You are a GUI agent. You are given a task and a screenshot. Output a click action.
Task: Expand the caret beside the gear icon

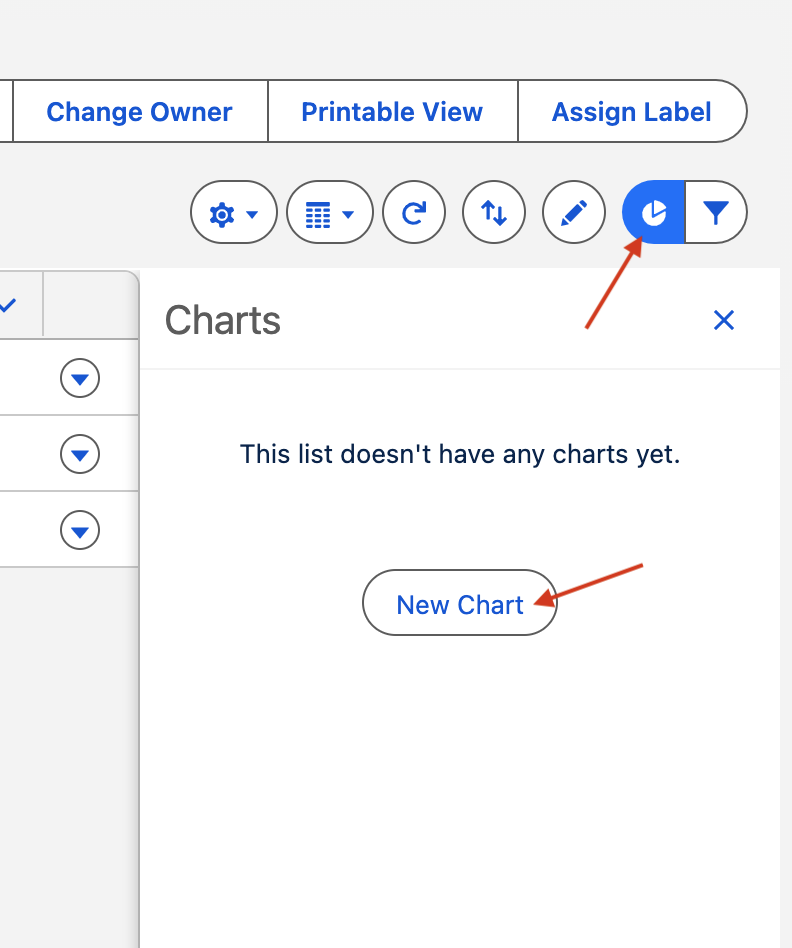tap(252, 214)
